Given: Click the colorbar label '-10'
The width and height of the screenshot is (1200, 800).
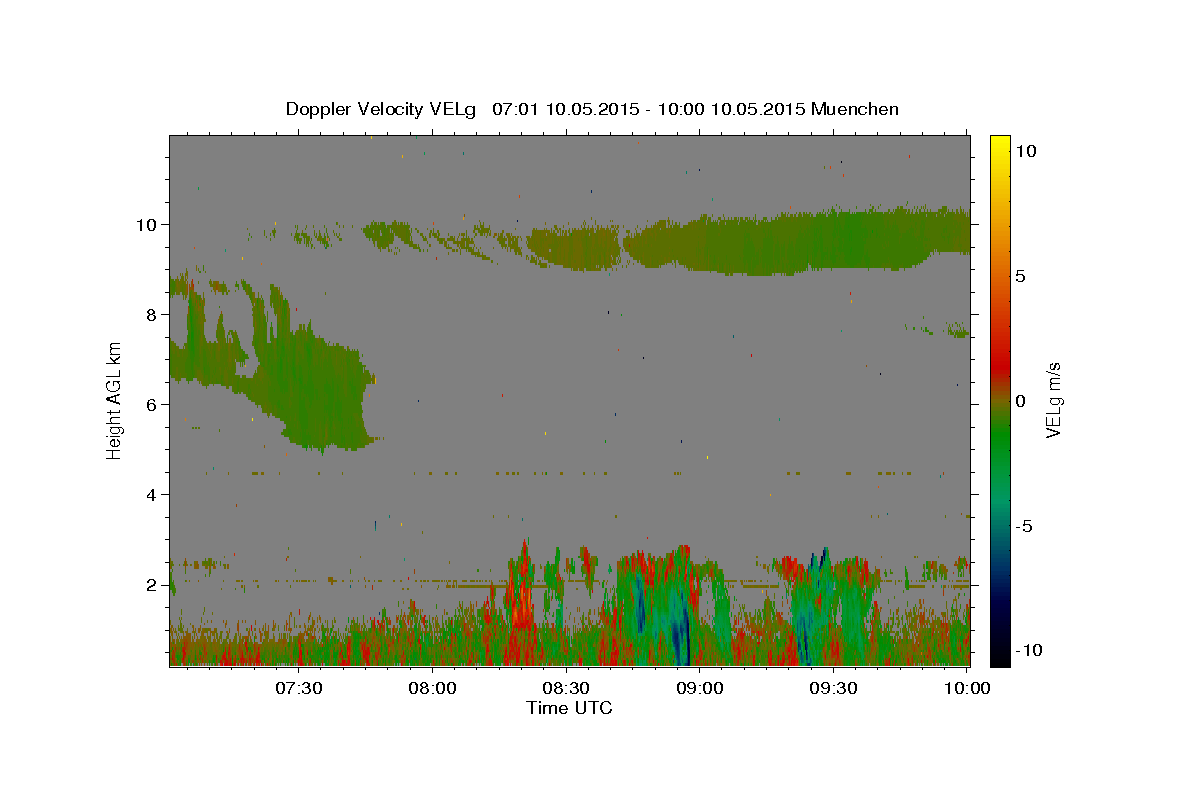Looking at the screenshot, I should [x=1028, y=650].
